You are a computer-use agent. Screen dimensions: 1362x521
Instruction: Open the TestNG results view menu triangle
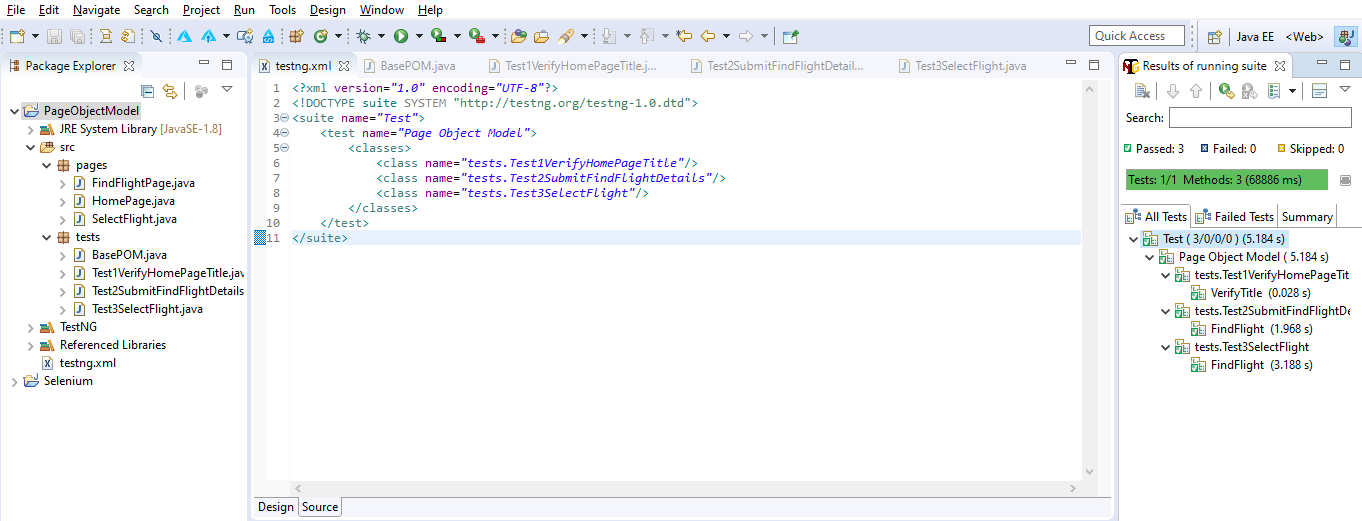1343,90
